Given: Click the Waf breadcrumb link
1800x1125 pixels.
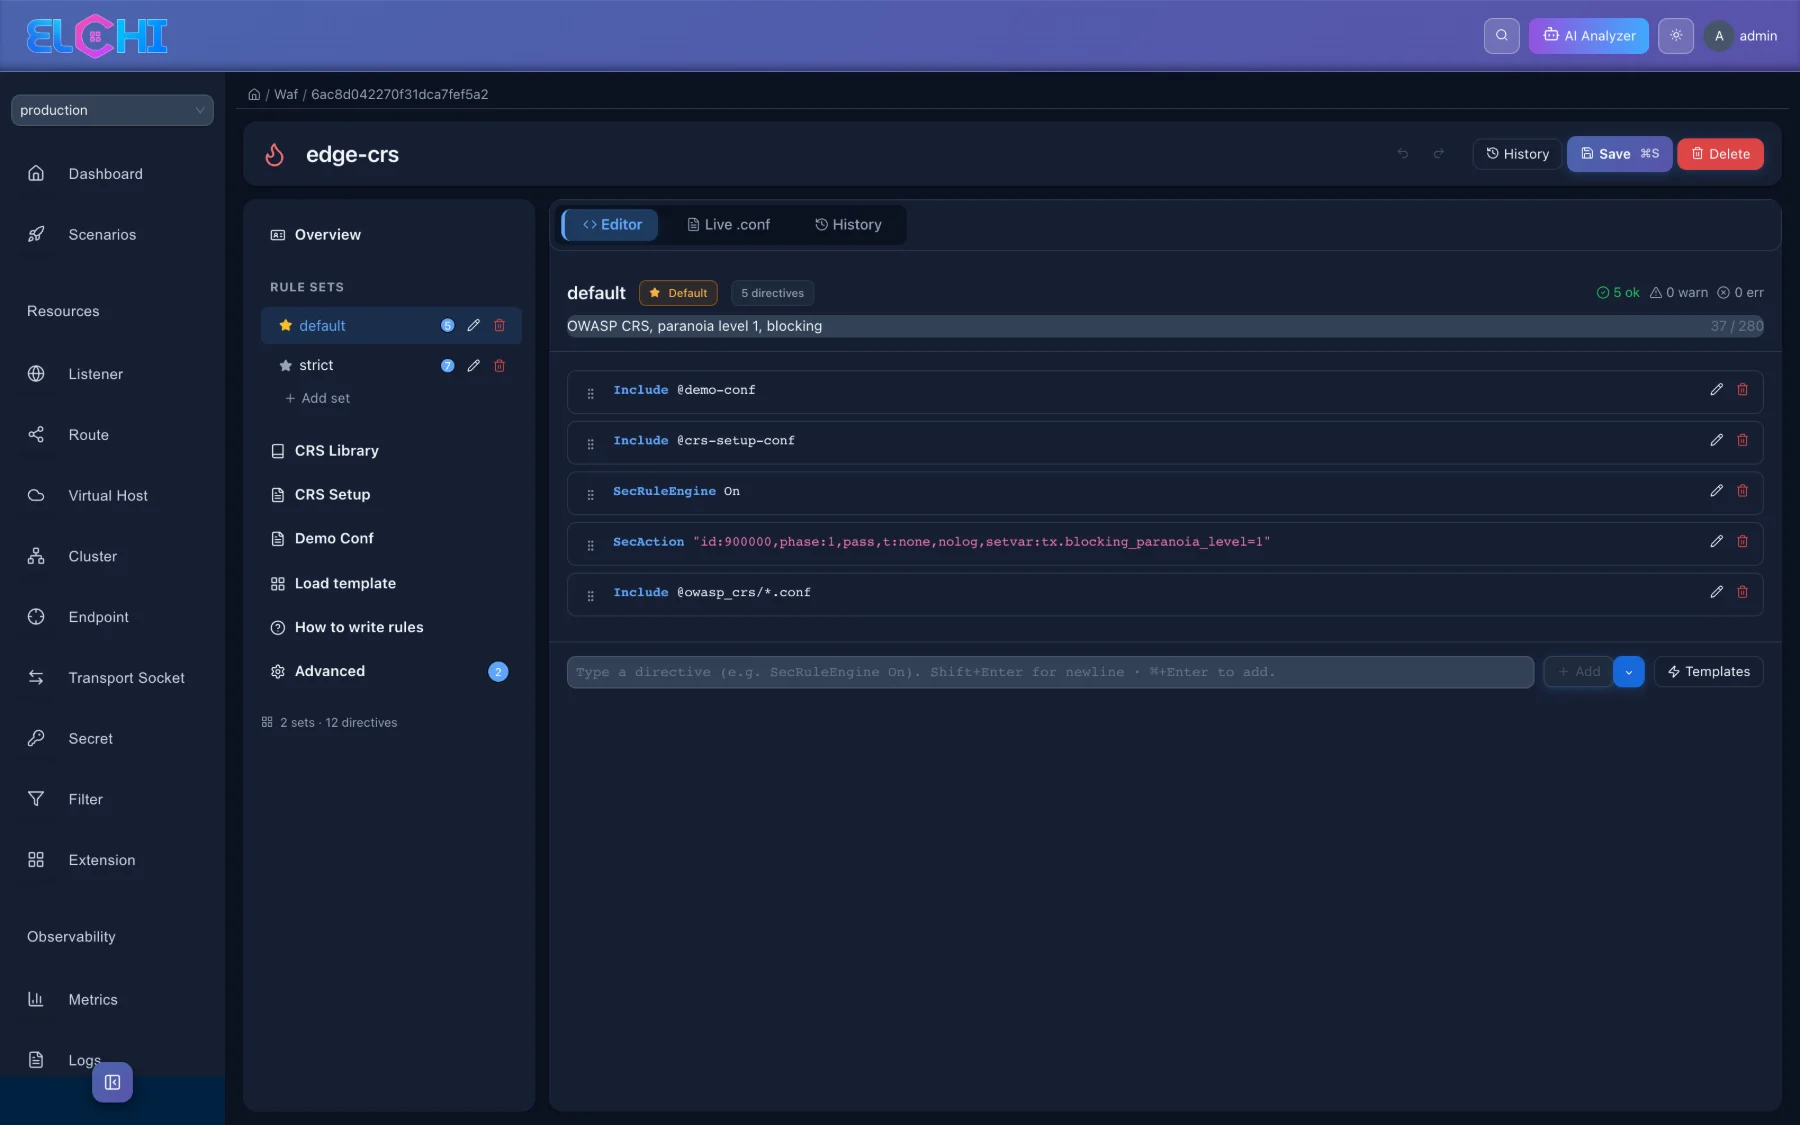Looking at the screenshot, I should click(x=286, y=95).
